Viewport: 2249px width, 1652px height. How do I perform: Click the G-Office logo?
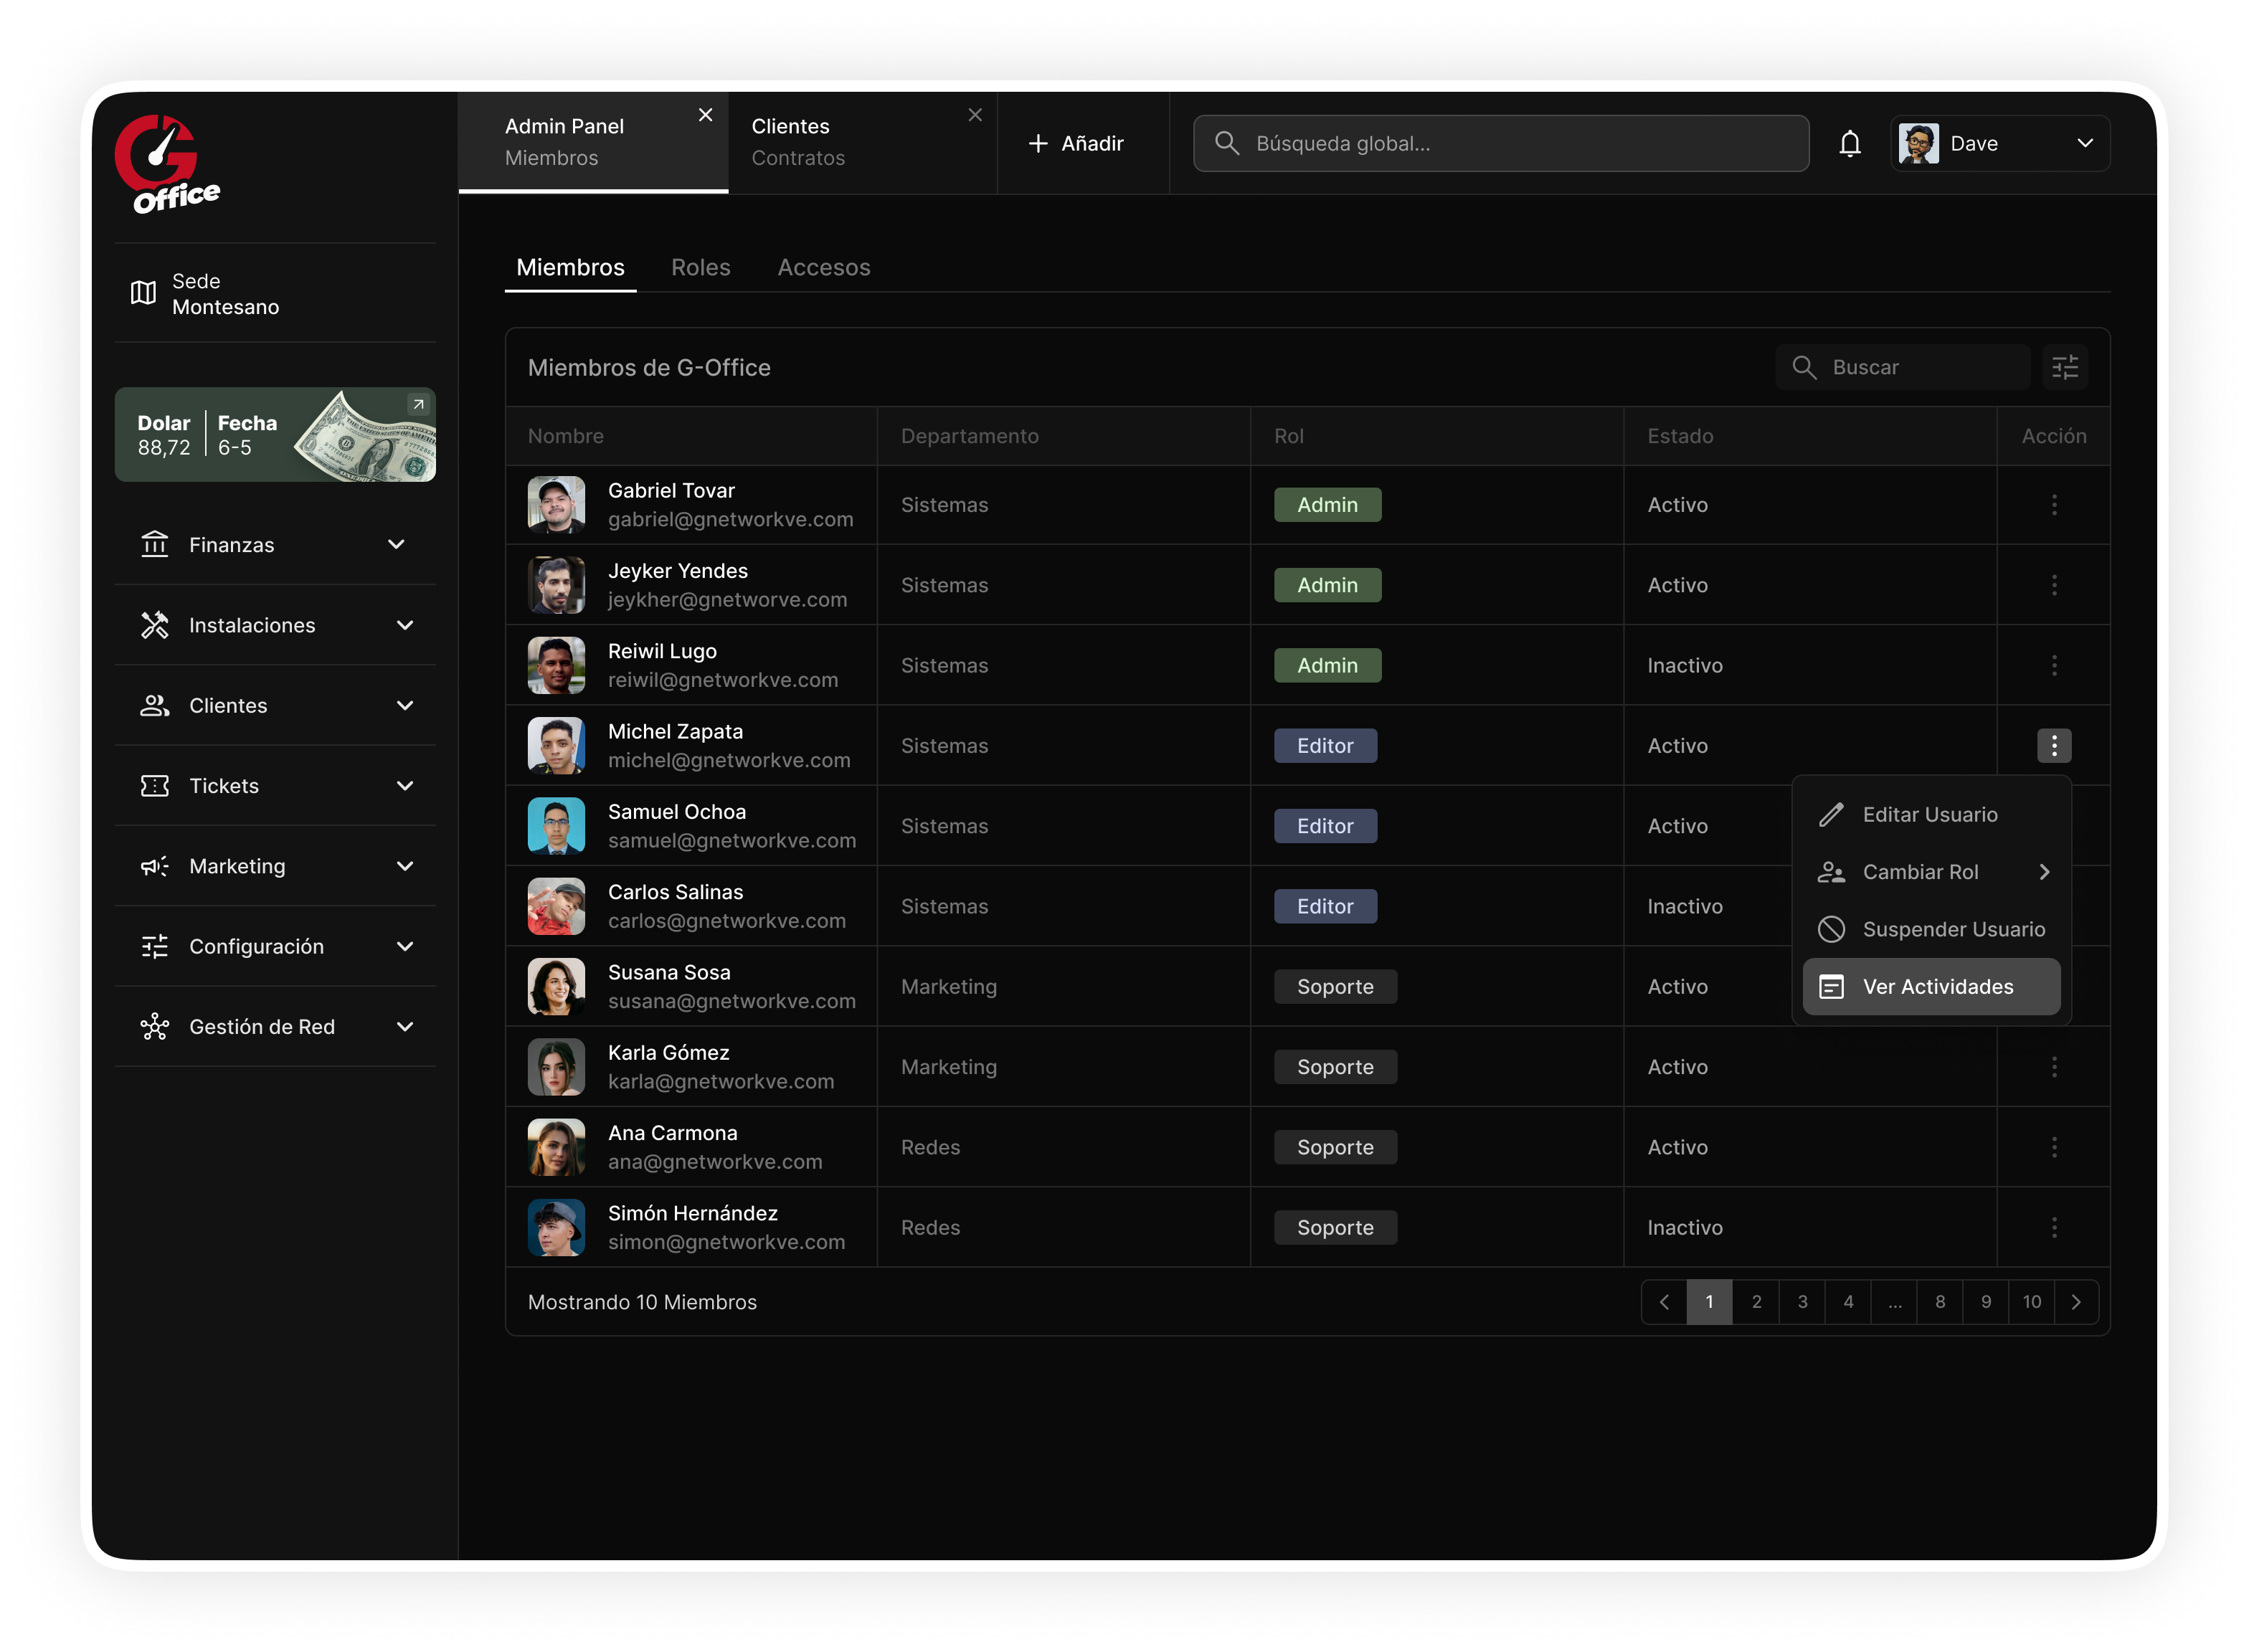pyautogui.click(x=167, y=164)
